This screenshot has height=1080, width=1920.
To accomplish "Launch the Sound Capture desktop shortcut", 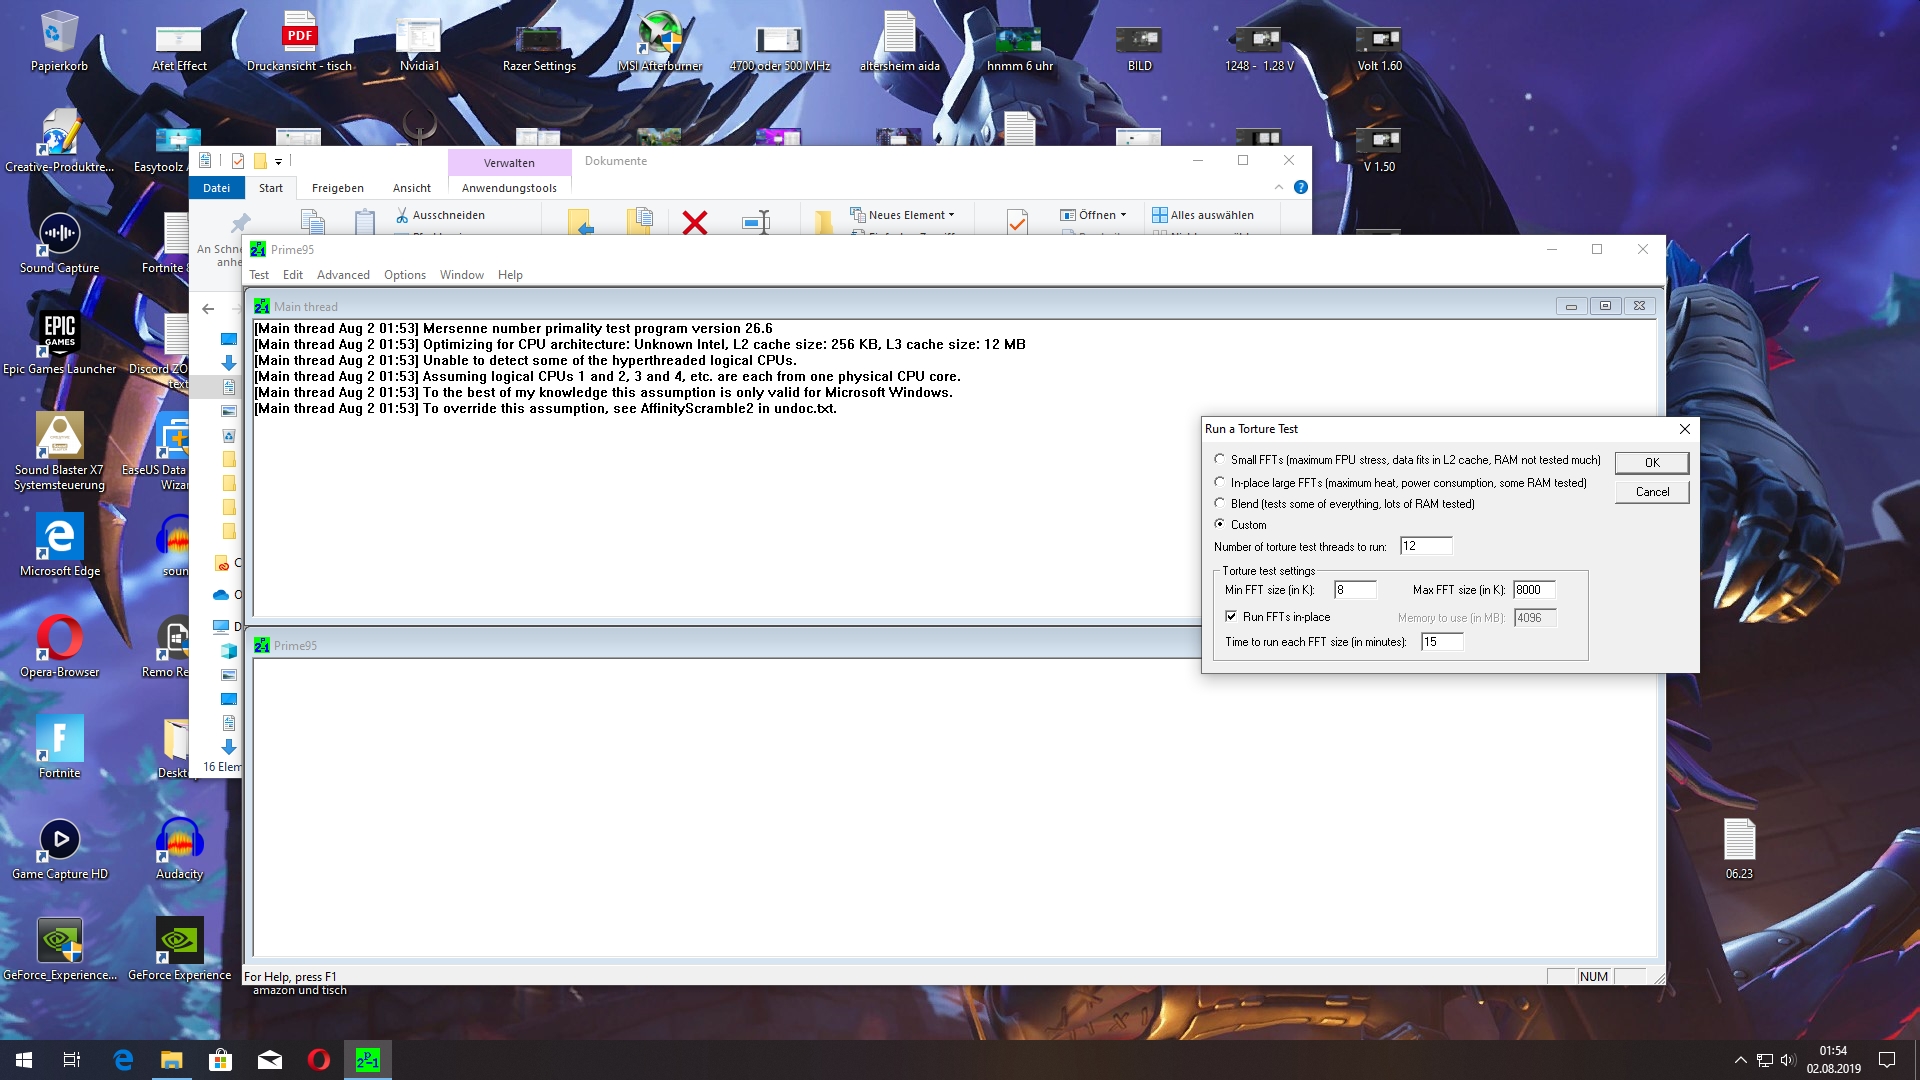I will [x=59, y=242].
